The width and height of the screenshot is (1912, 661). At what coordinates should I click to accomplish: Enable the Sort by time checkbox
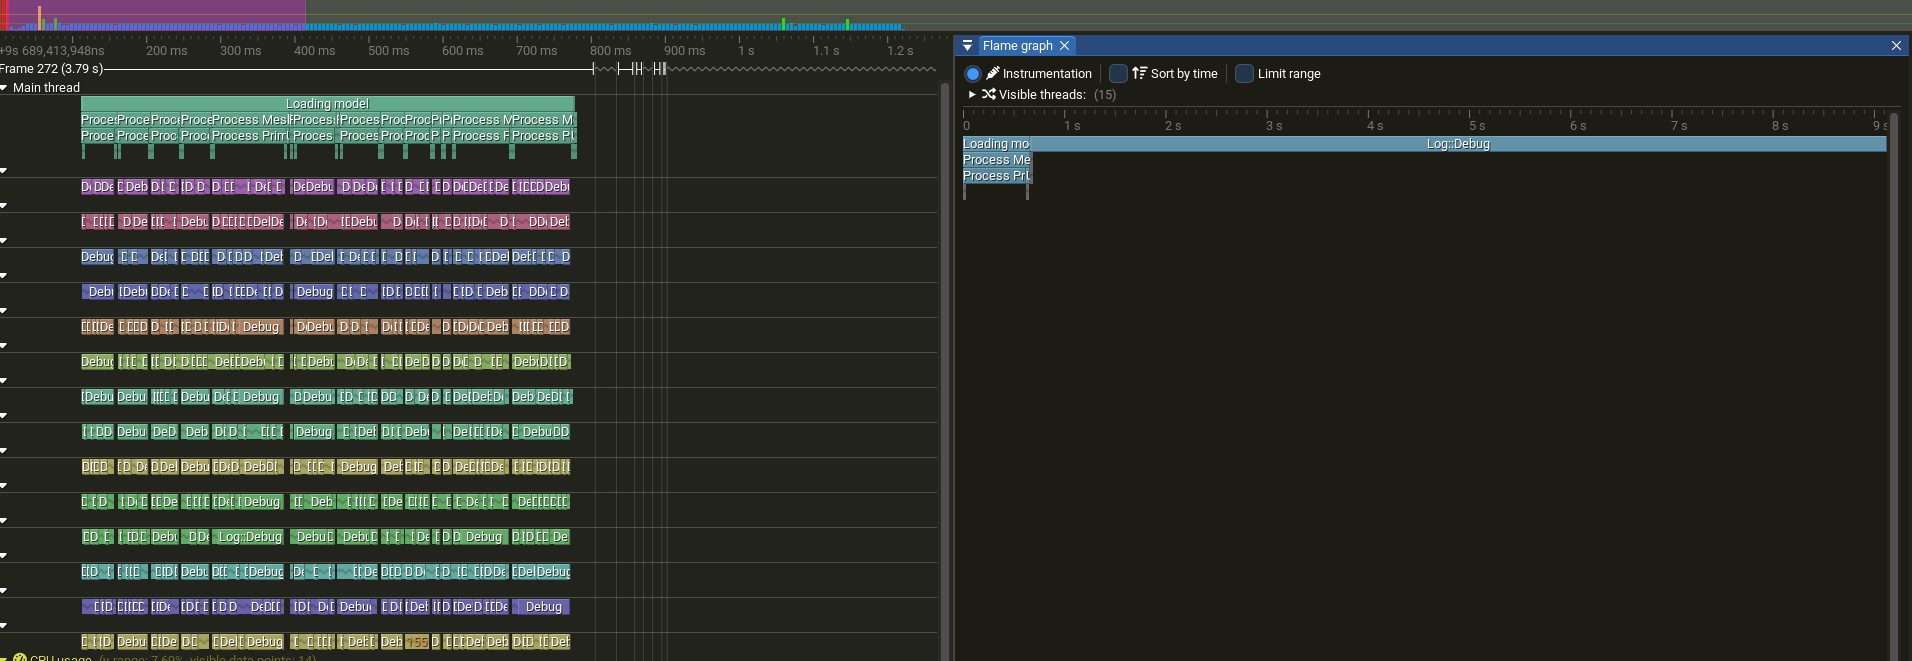pos(1118,74)
